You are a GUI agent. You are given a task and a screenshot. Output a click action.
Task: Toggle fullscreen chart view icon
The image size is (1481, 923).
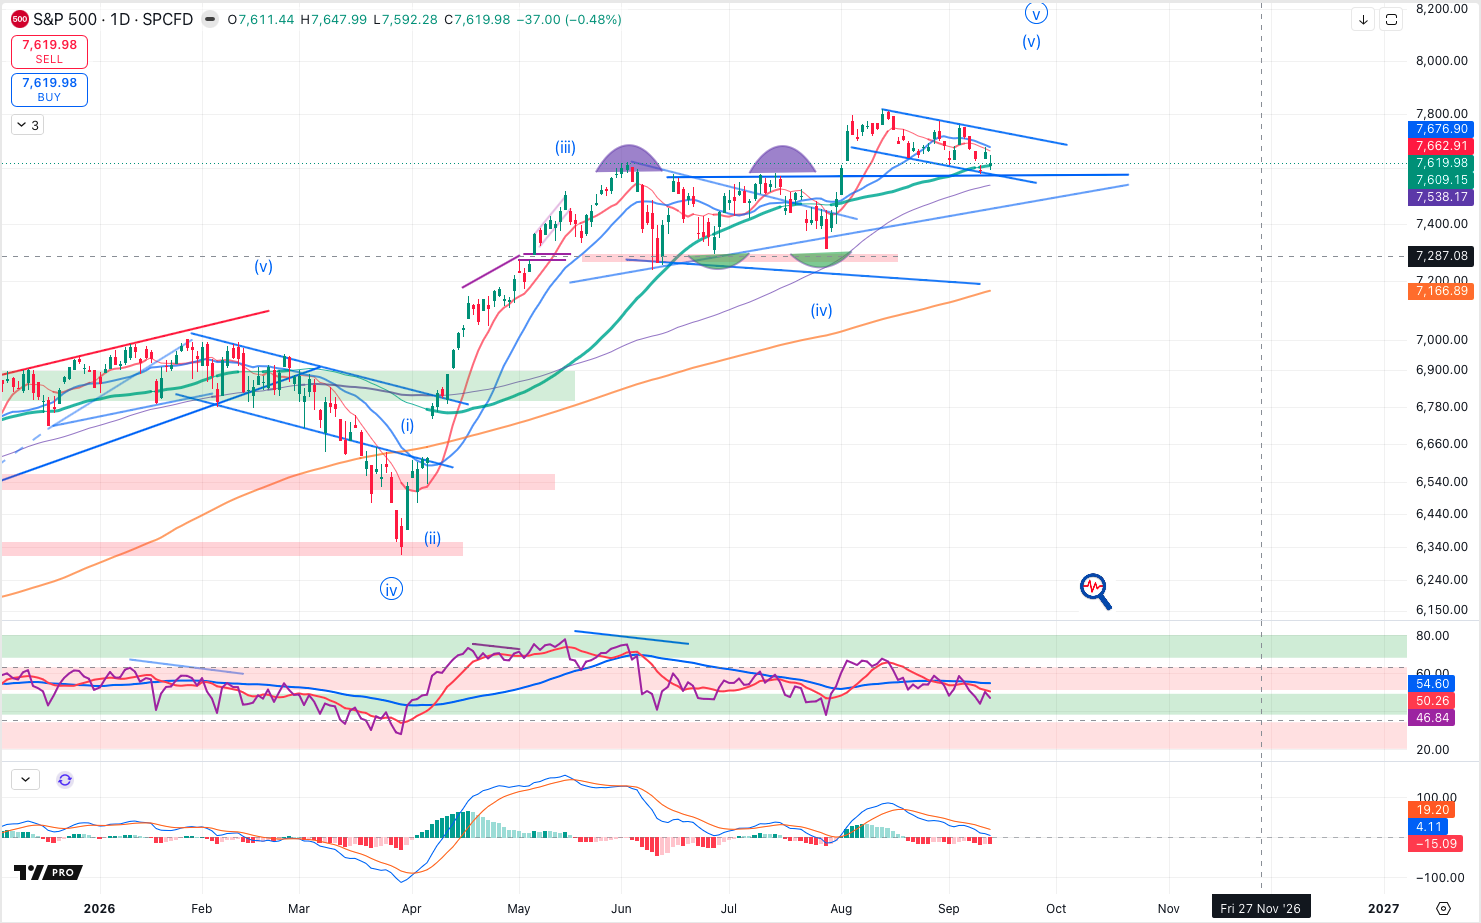[1391, 19]
